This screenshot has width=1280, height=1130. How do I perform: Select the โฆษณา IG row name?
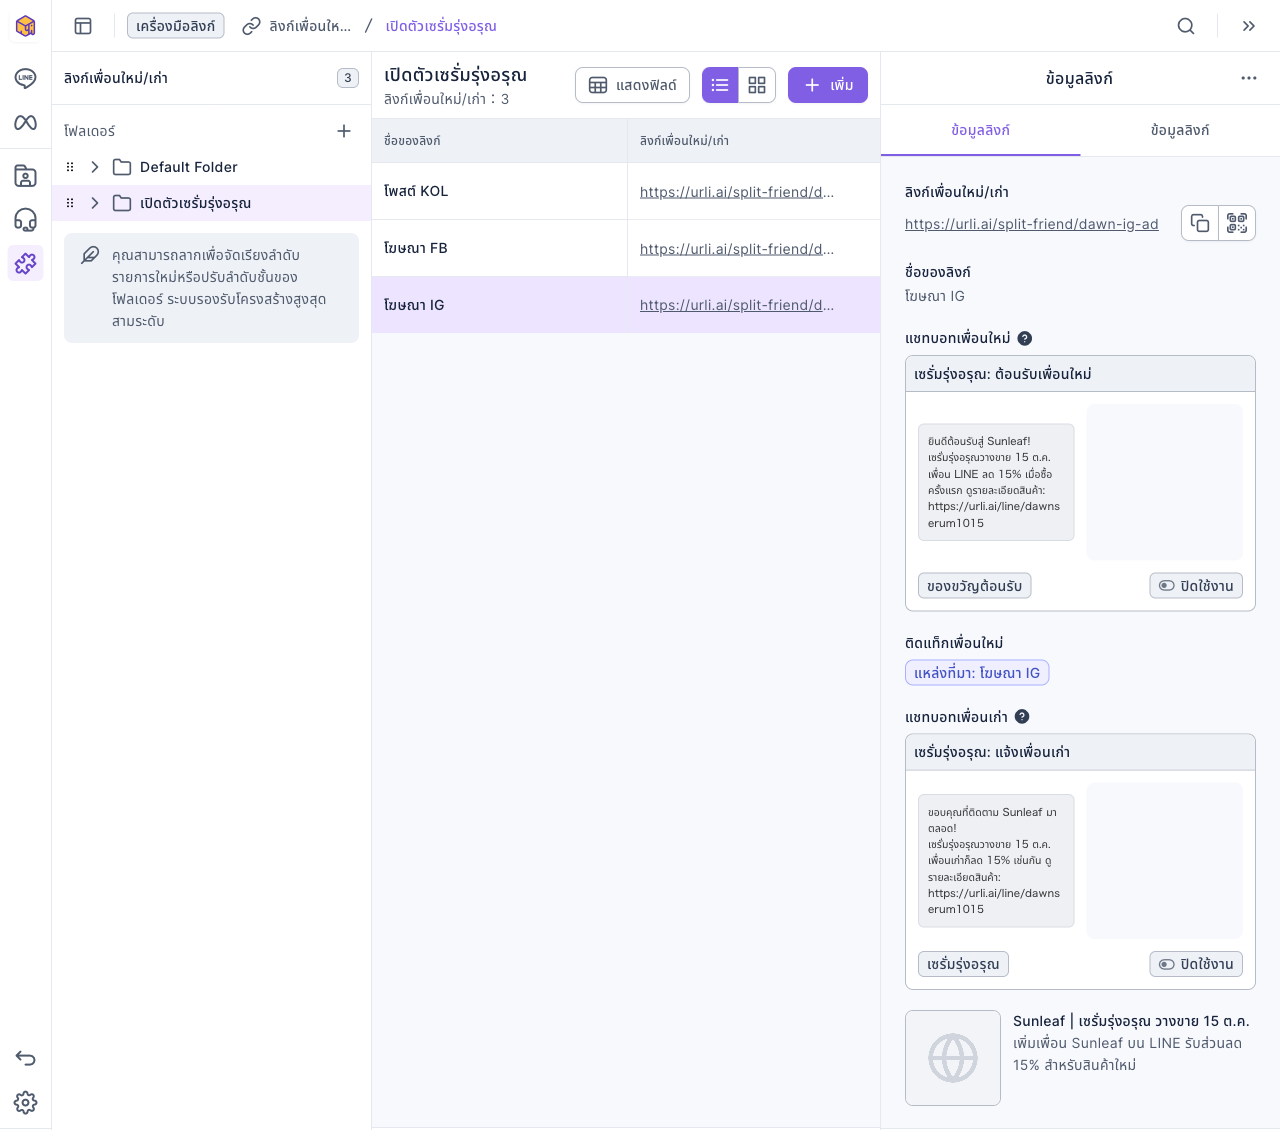414,305
